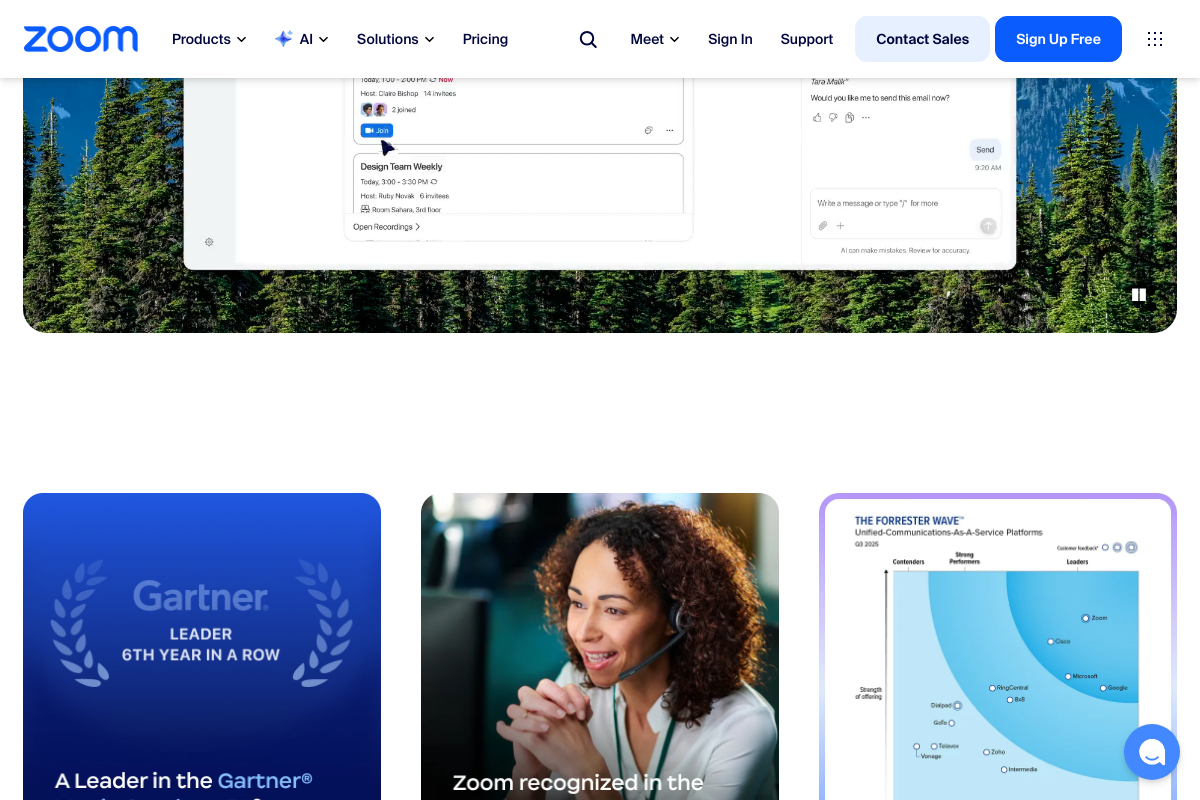Pause the hero carousel animation

coord(1139,295)
